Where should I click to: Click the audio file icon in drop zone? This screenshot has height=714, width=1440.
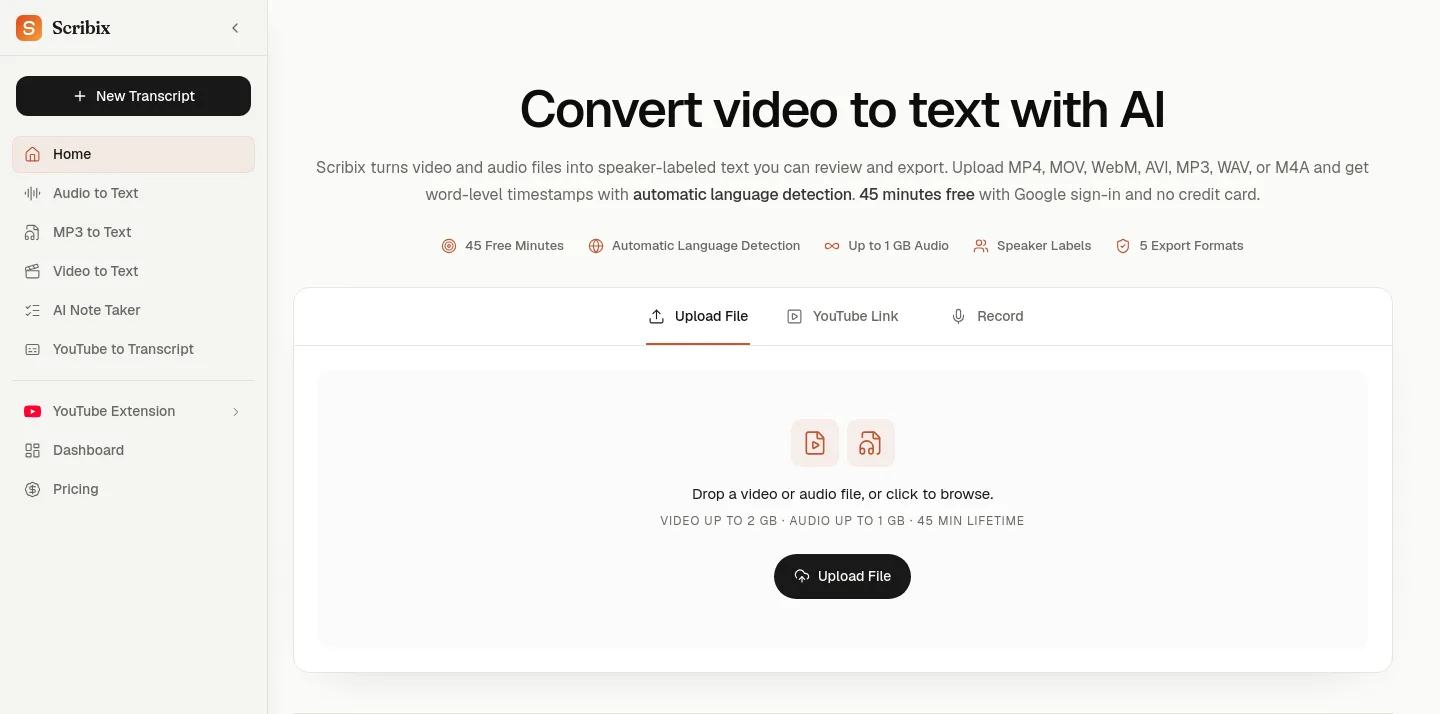click(x=871, y=443)
